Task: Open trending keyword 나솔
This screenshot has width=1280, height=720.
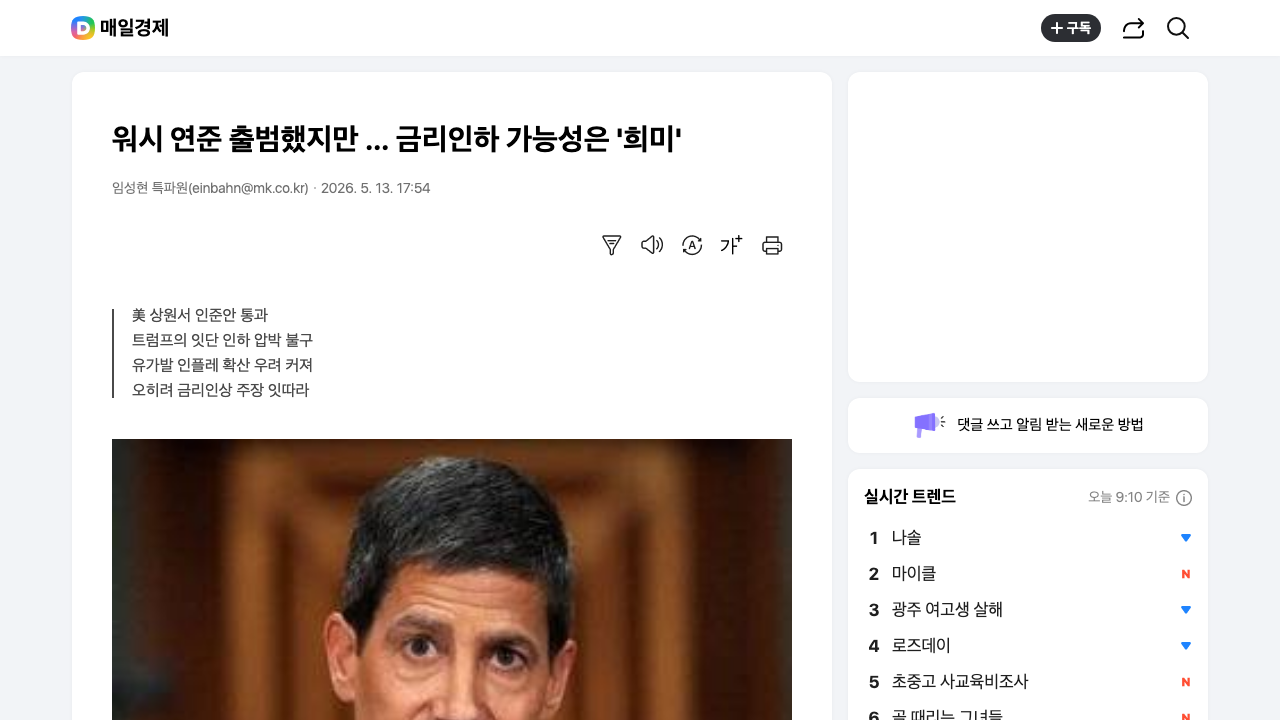Action: pos(907,537)
